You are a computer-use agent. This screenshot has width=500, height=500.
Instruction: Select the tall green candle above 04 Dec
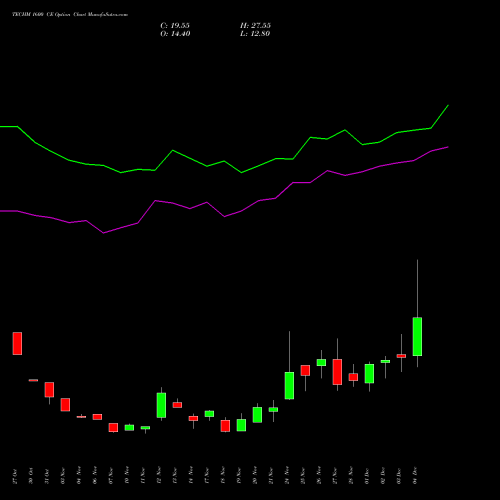pos(417,337)
